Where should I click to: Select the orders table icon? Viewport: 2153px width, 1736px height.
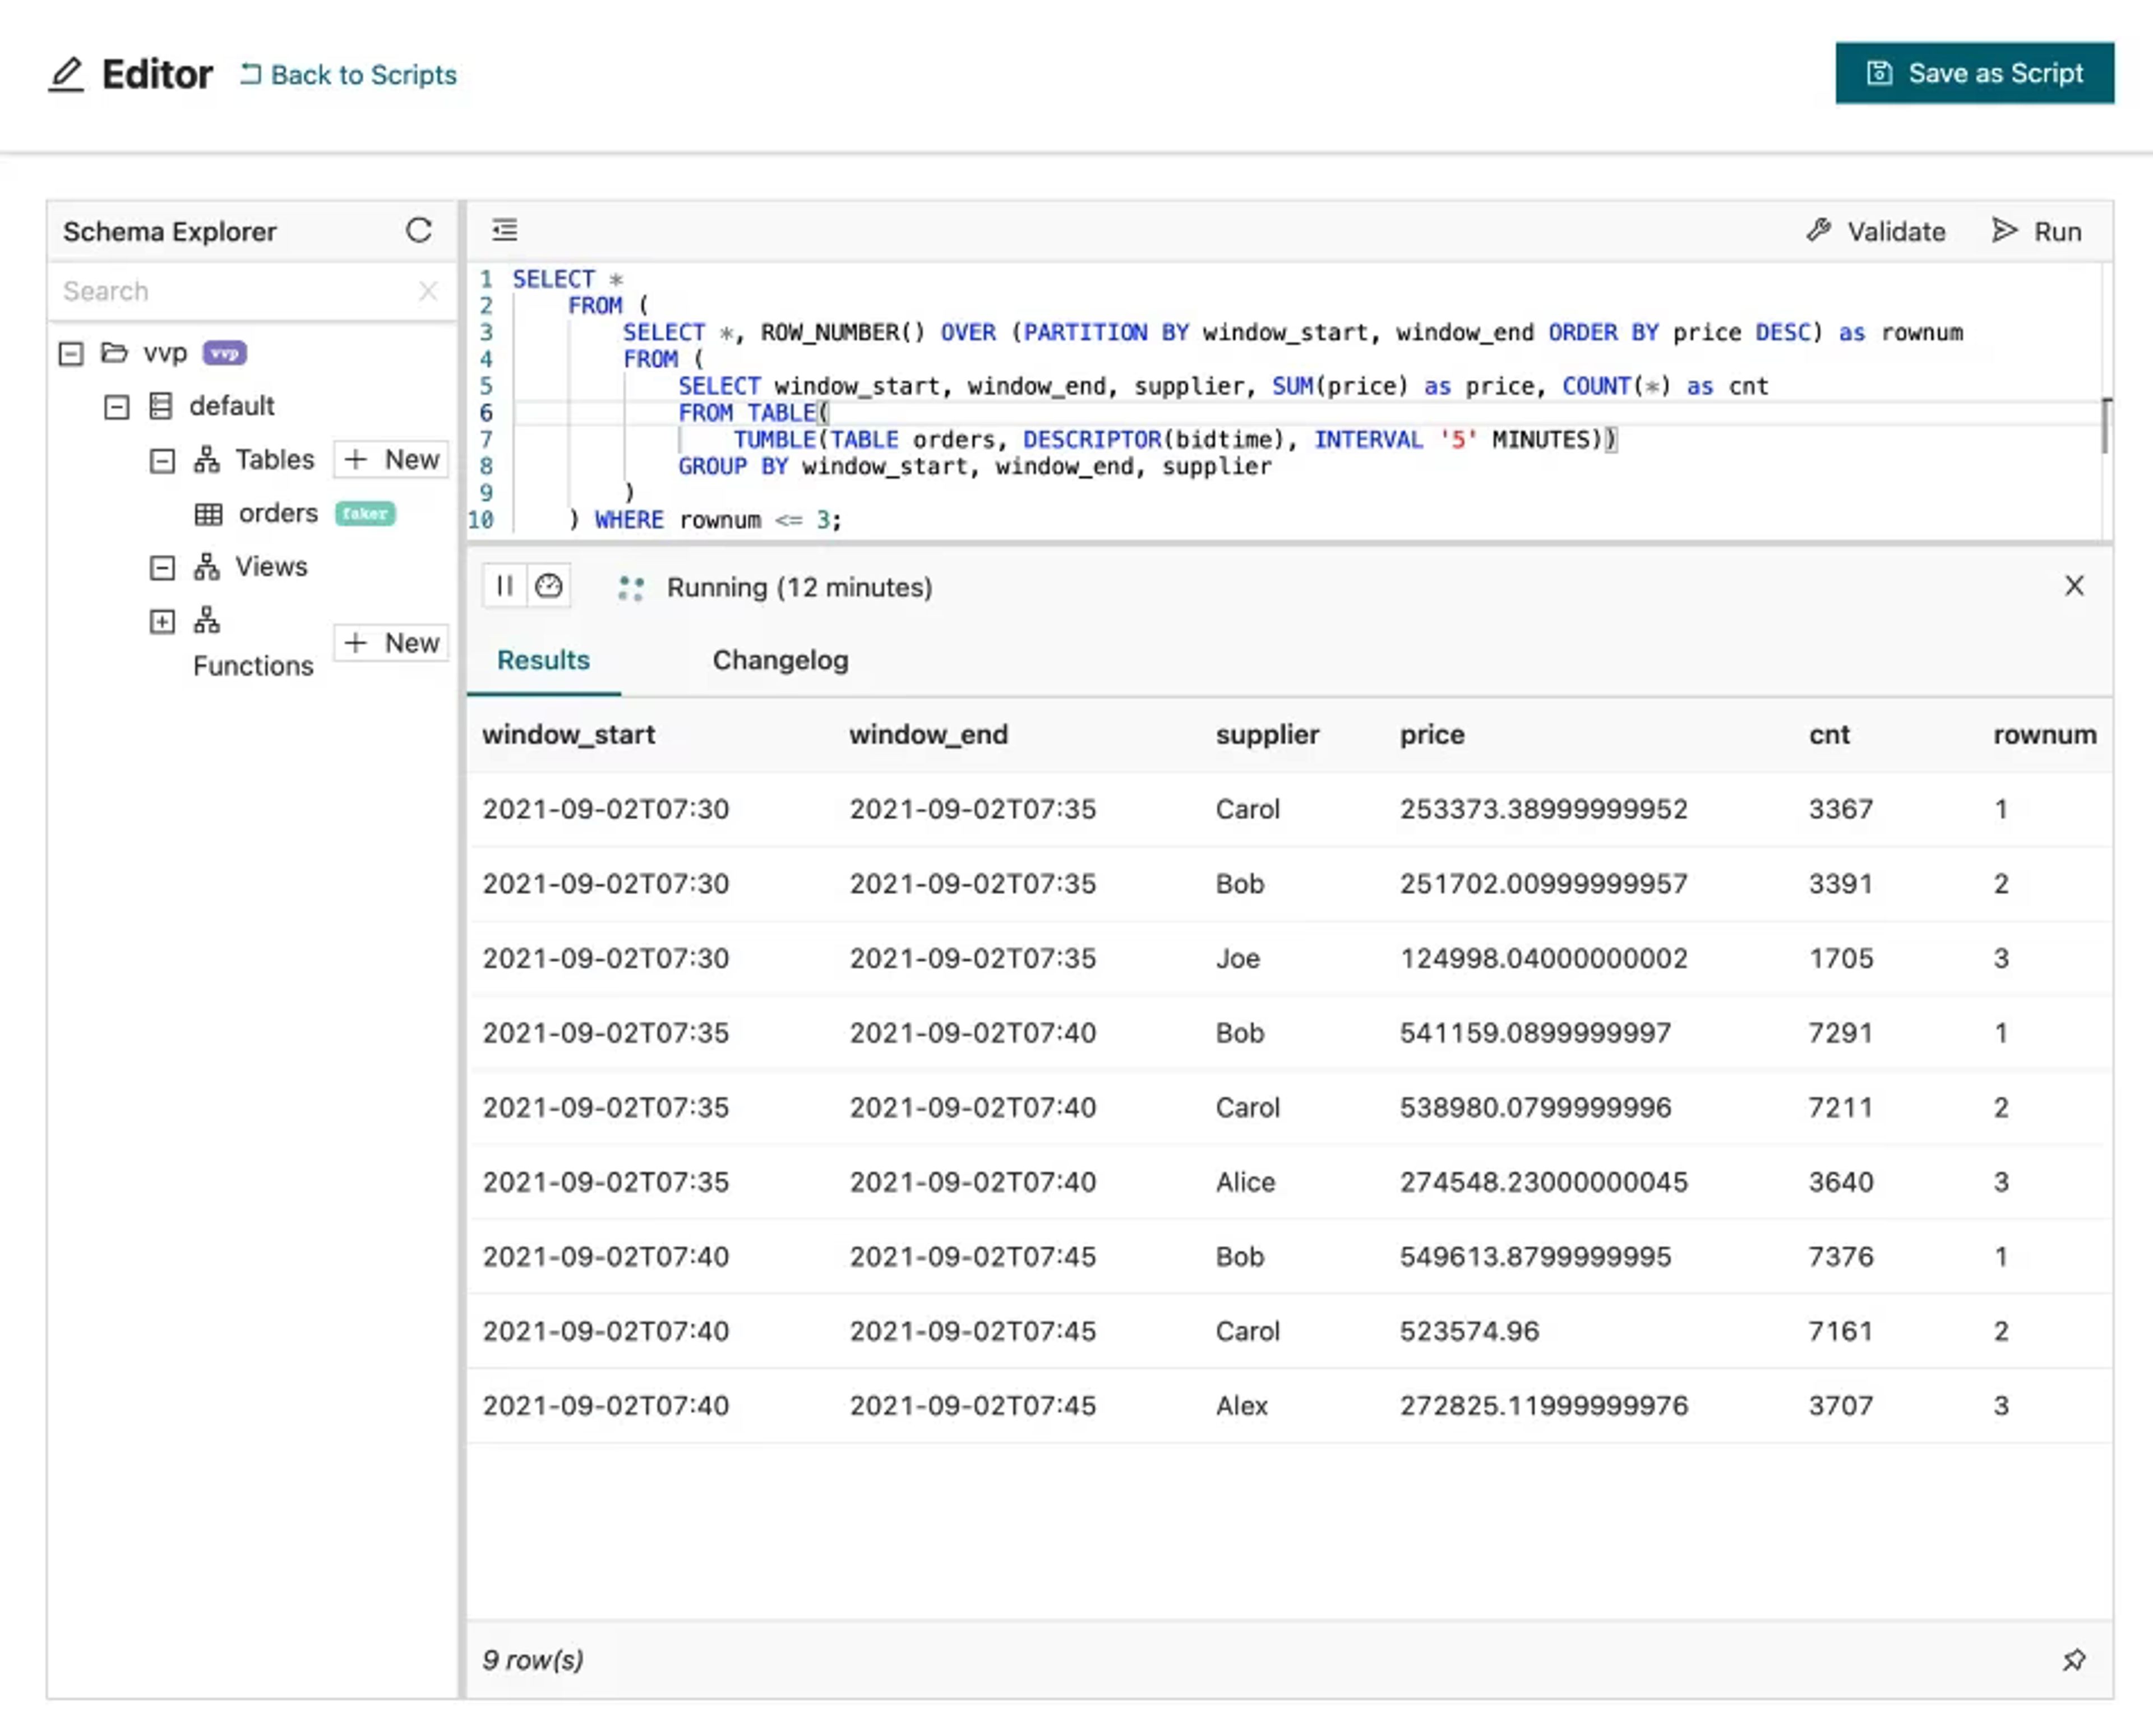(208, 514)
